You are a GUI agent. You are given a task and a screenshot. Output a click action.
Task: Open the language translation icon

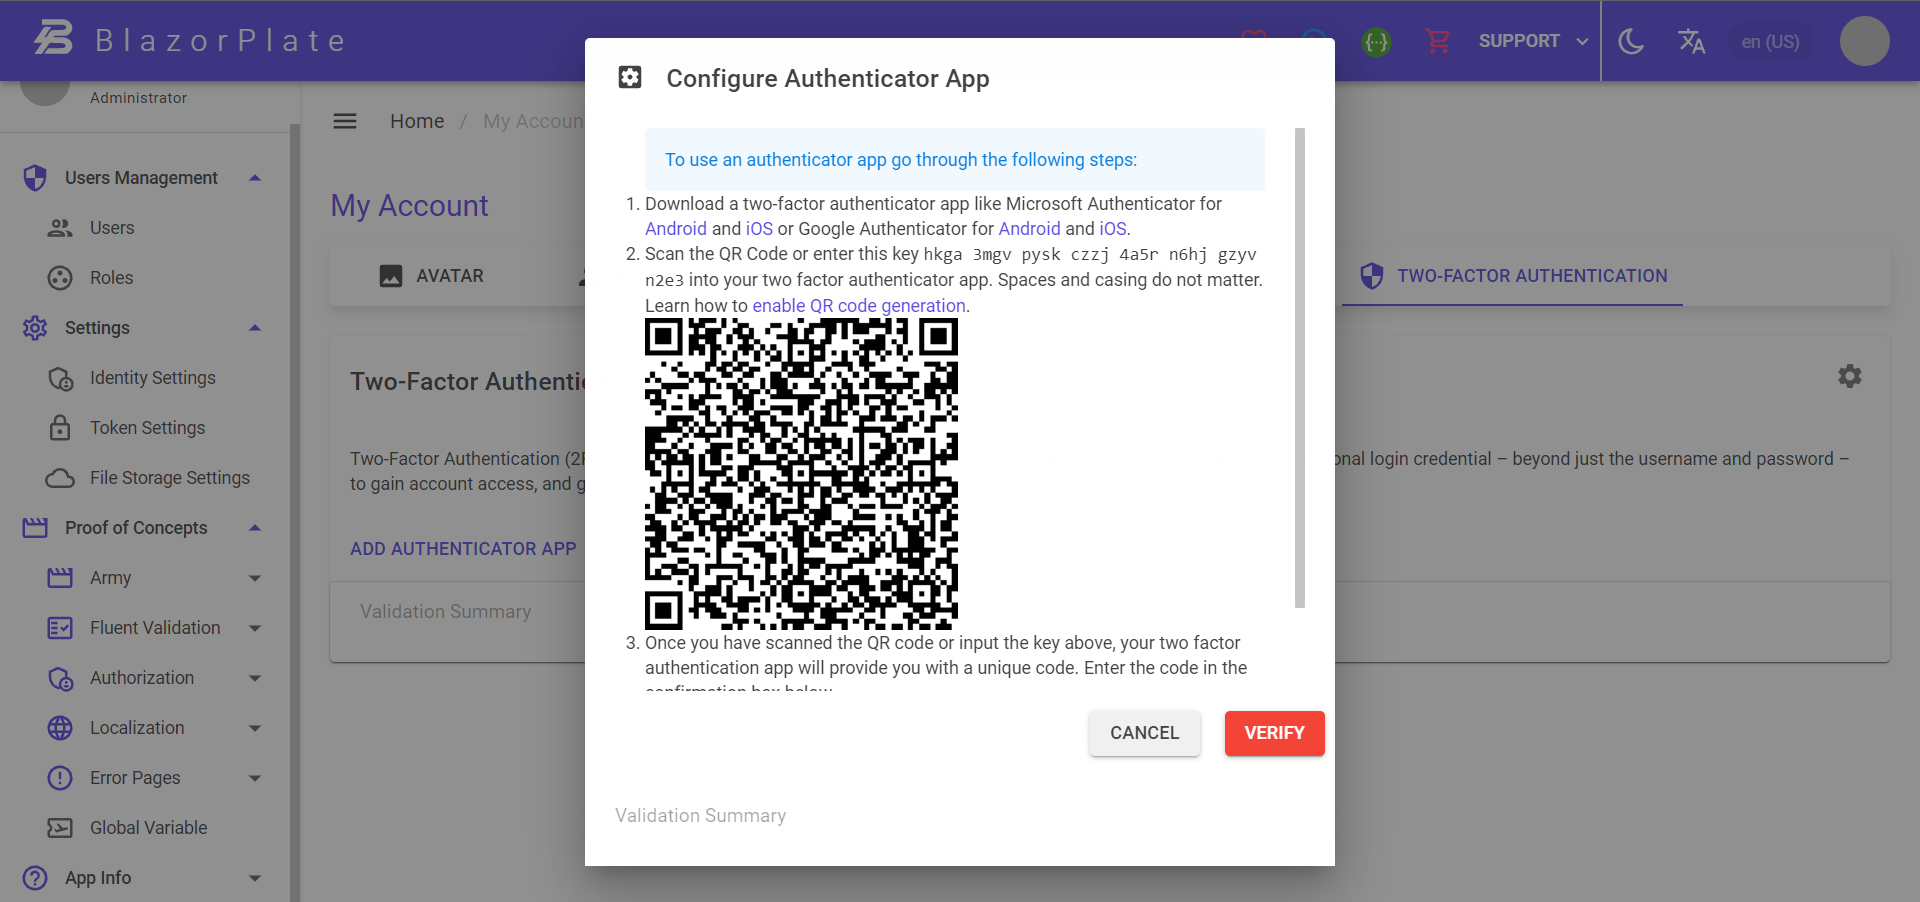[1691, 42]
